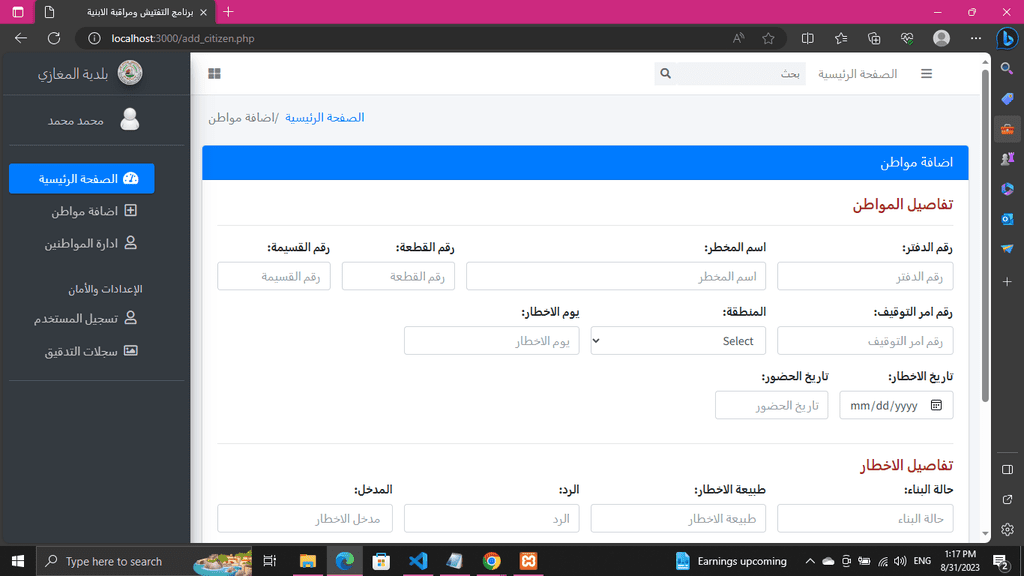Open the notification center icon
This screenshot has width=1024, height=576.
pyautogui.click(x=1000, y=561)
